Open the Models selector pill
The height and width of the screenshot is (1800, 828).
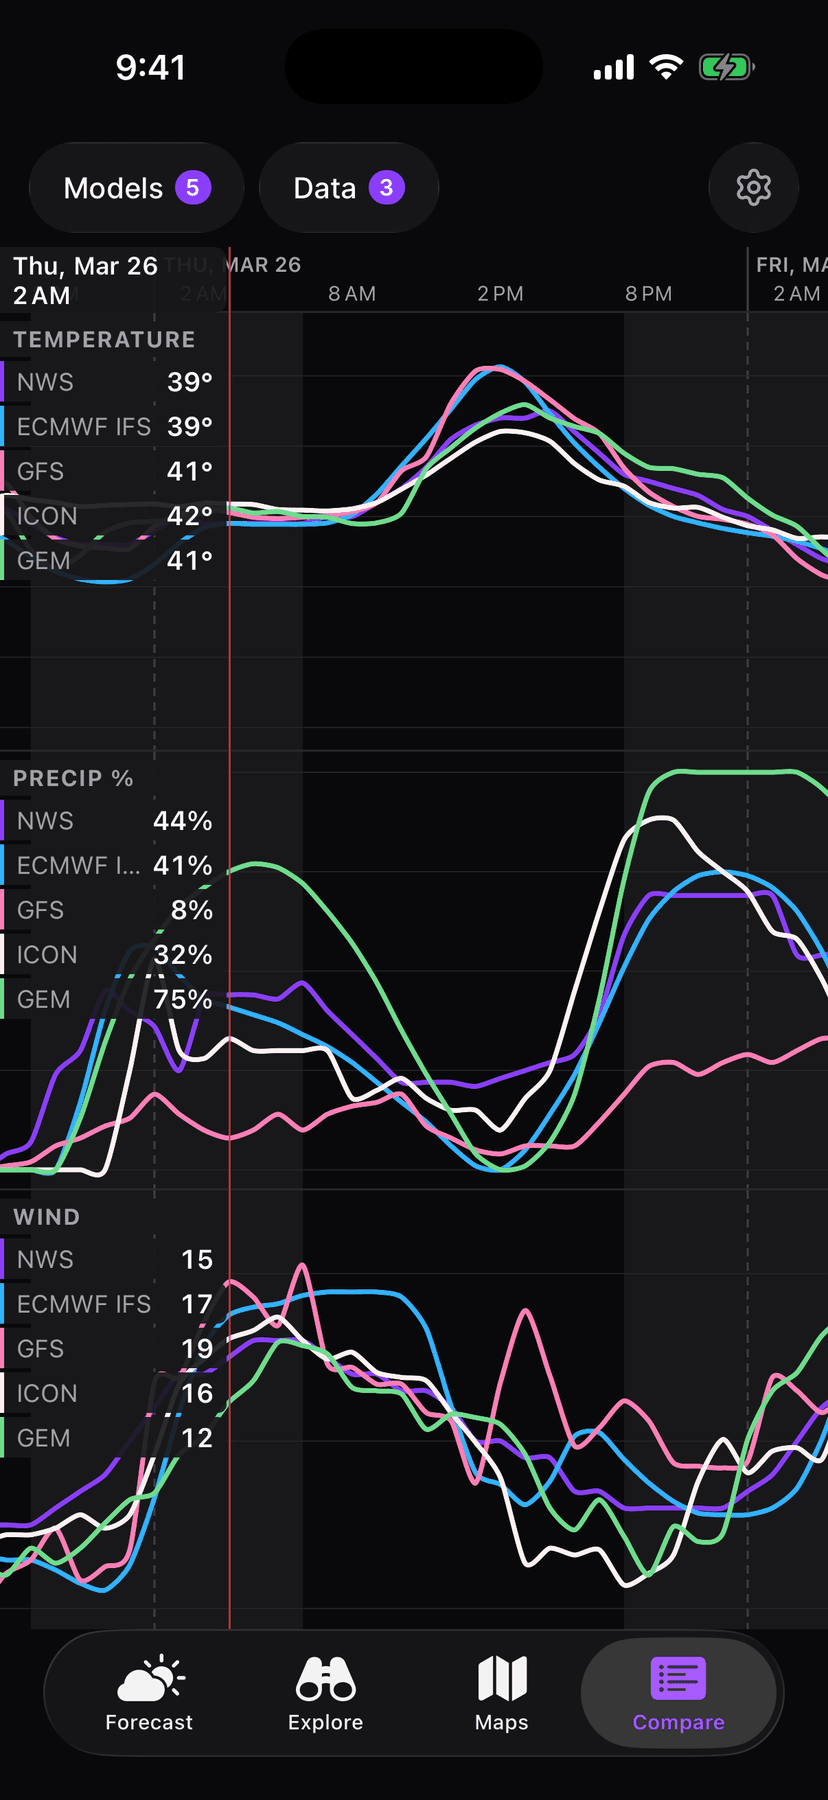(x=136, y=188)
